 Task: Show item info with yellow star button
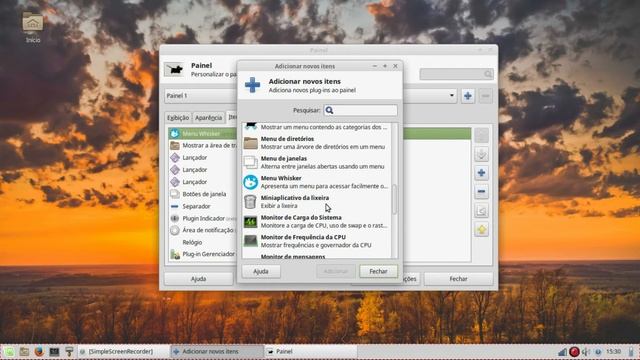coord(481,229)
